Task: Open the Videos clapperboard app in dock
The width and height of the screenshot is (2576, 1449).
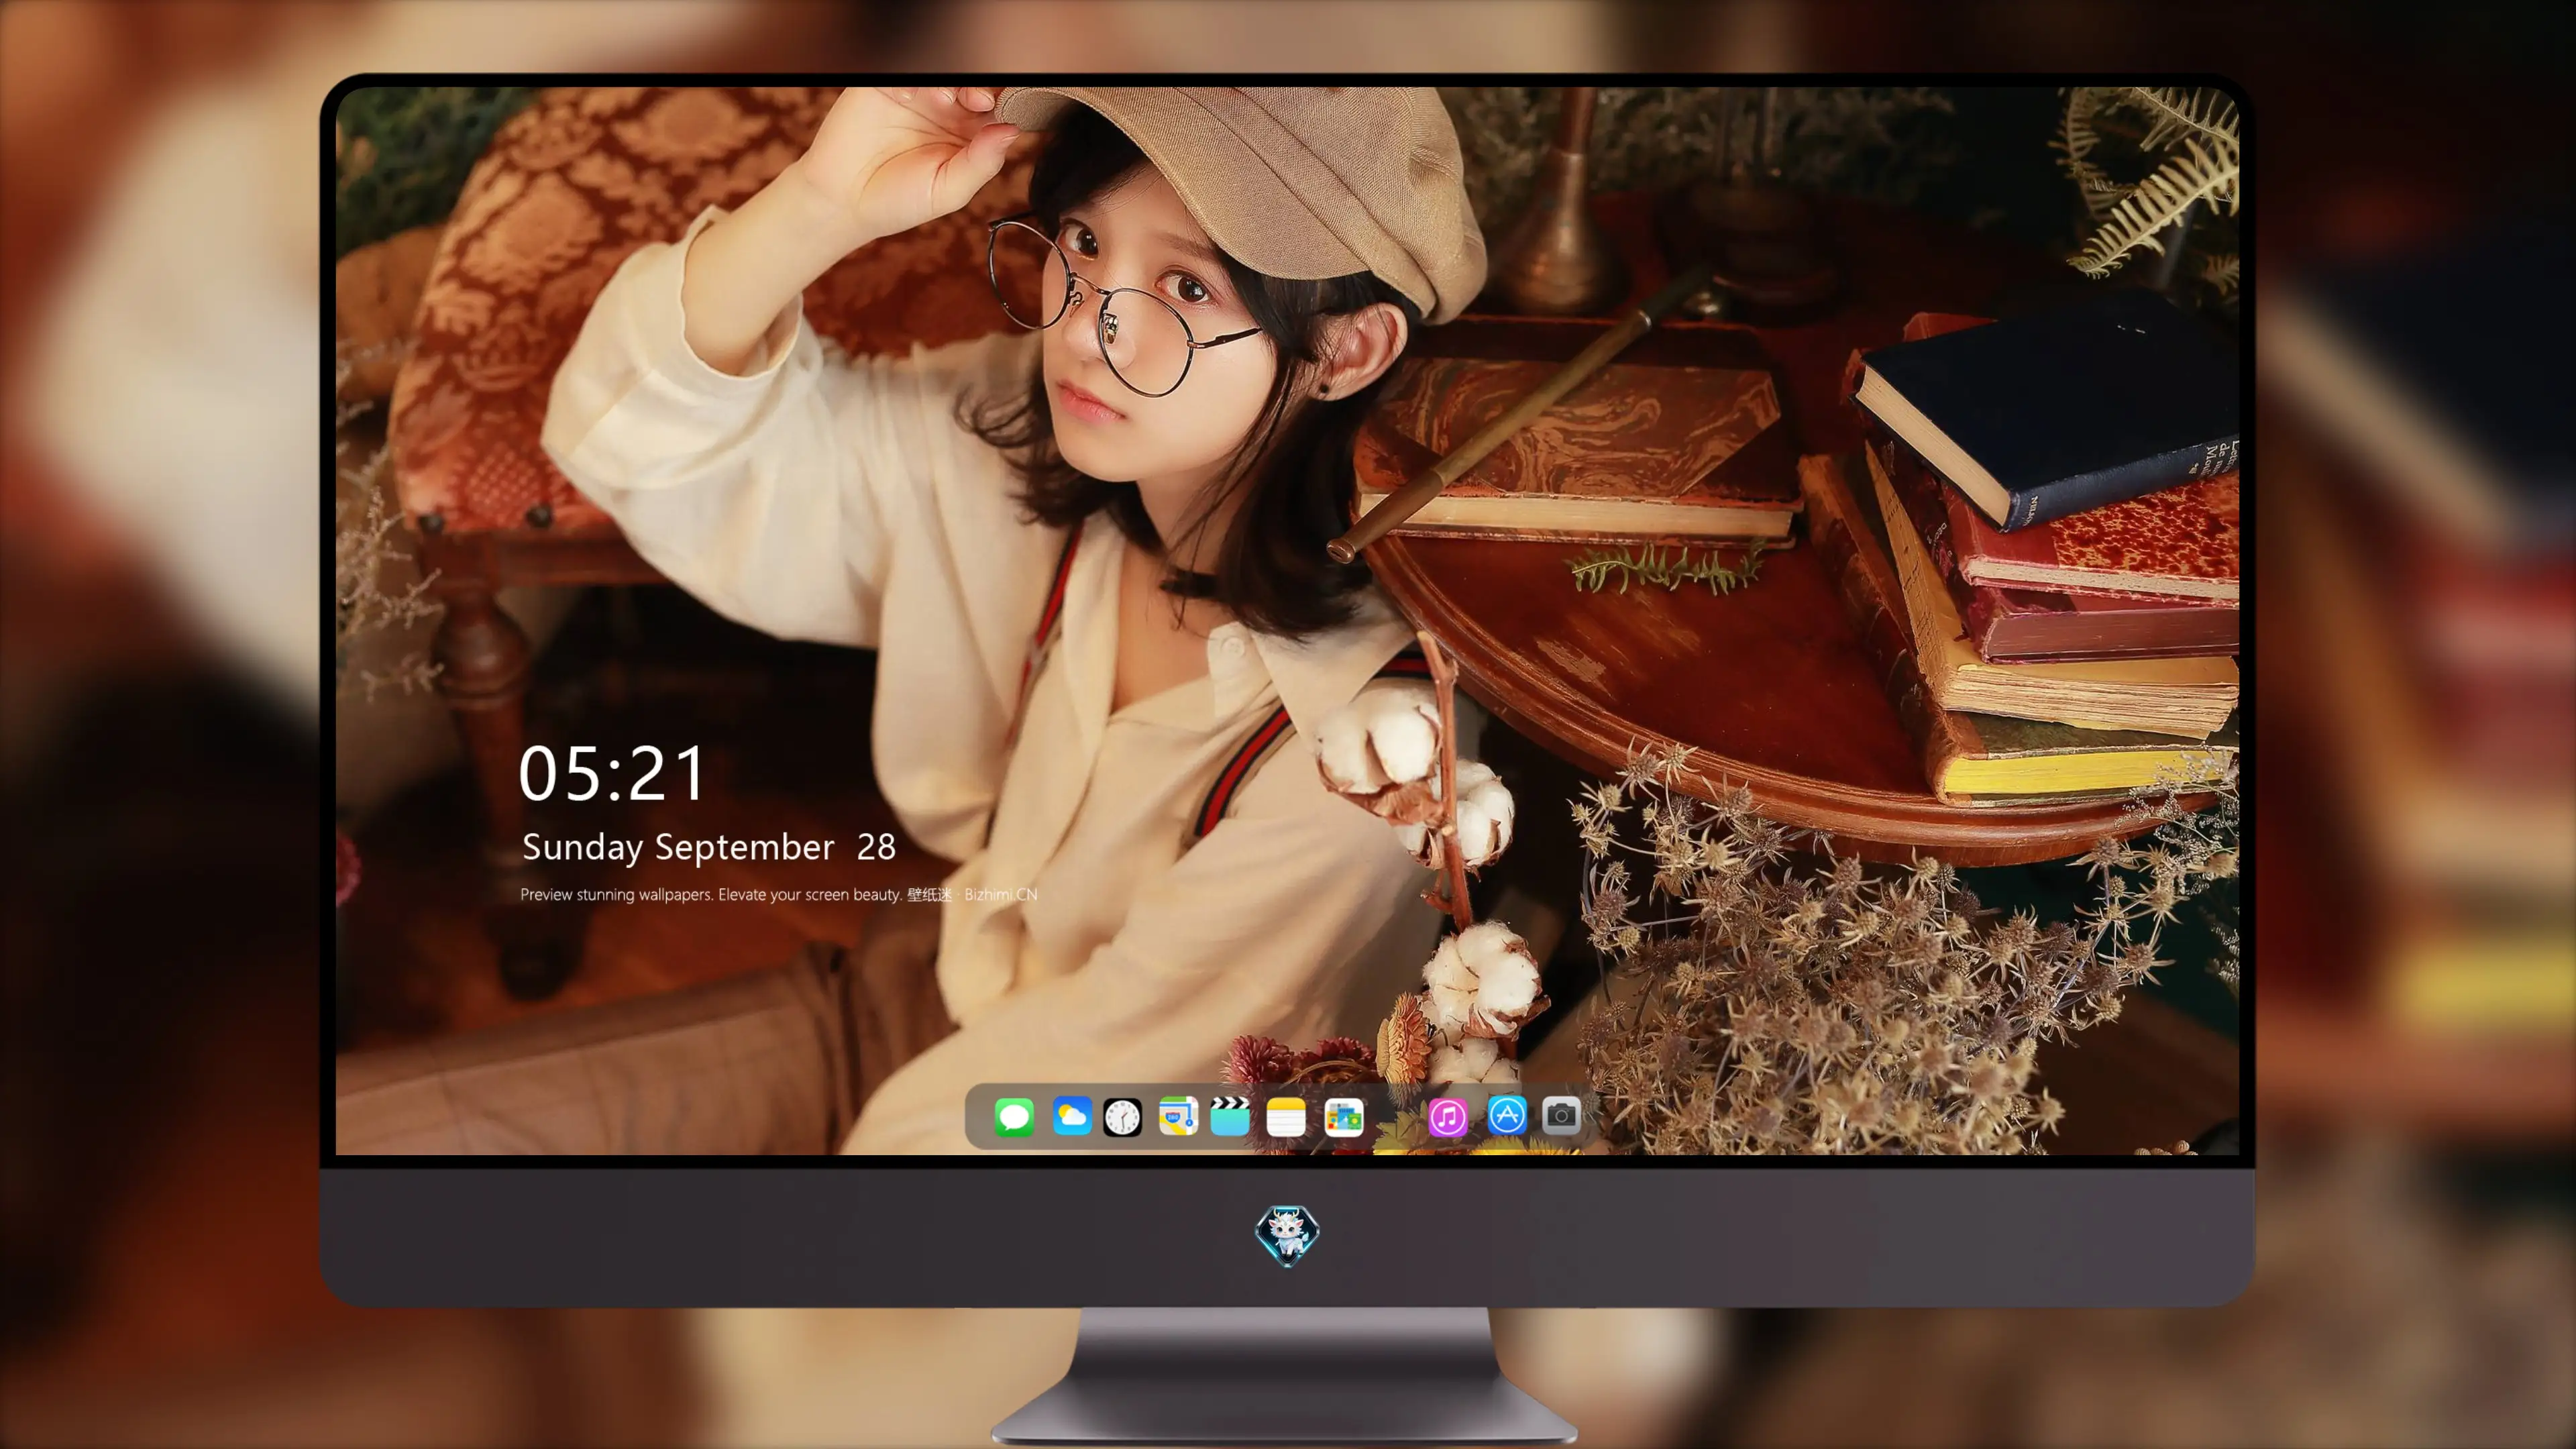Action: pos(1230,1116)
